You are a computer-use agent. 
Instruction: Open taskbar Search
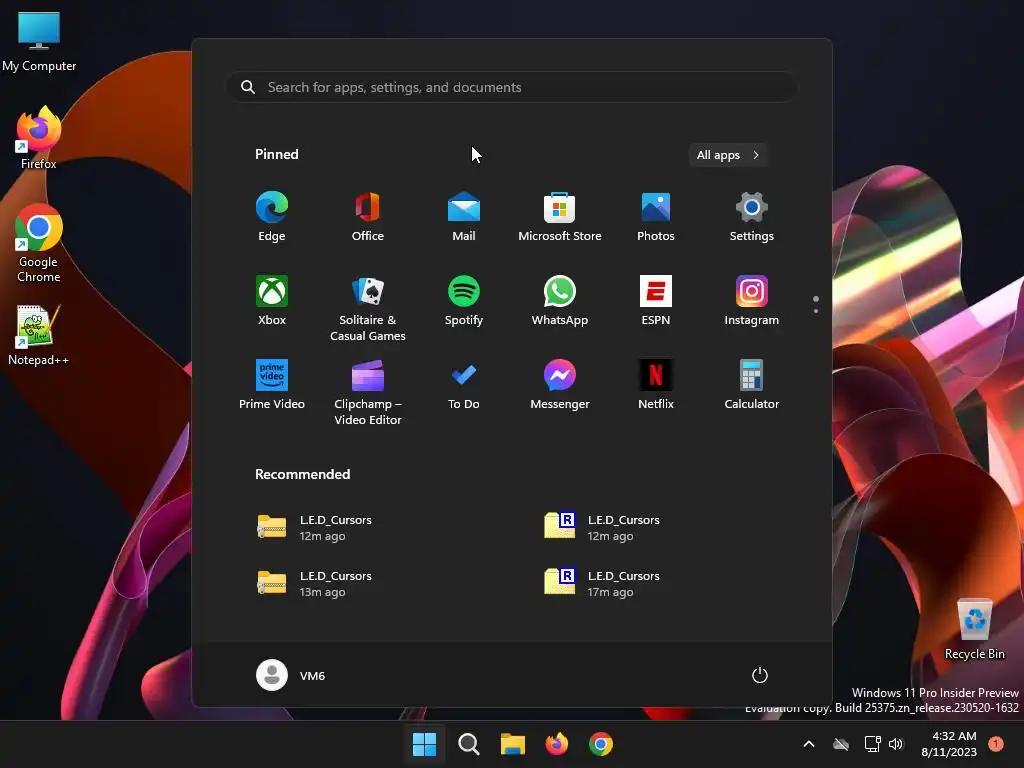[x=469, y=744]
